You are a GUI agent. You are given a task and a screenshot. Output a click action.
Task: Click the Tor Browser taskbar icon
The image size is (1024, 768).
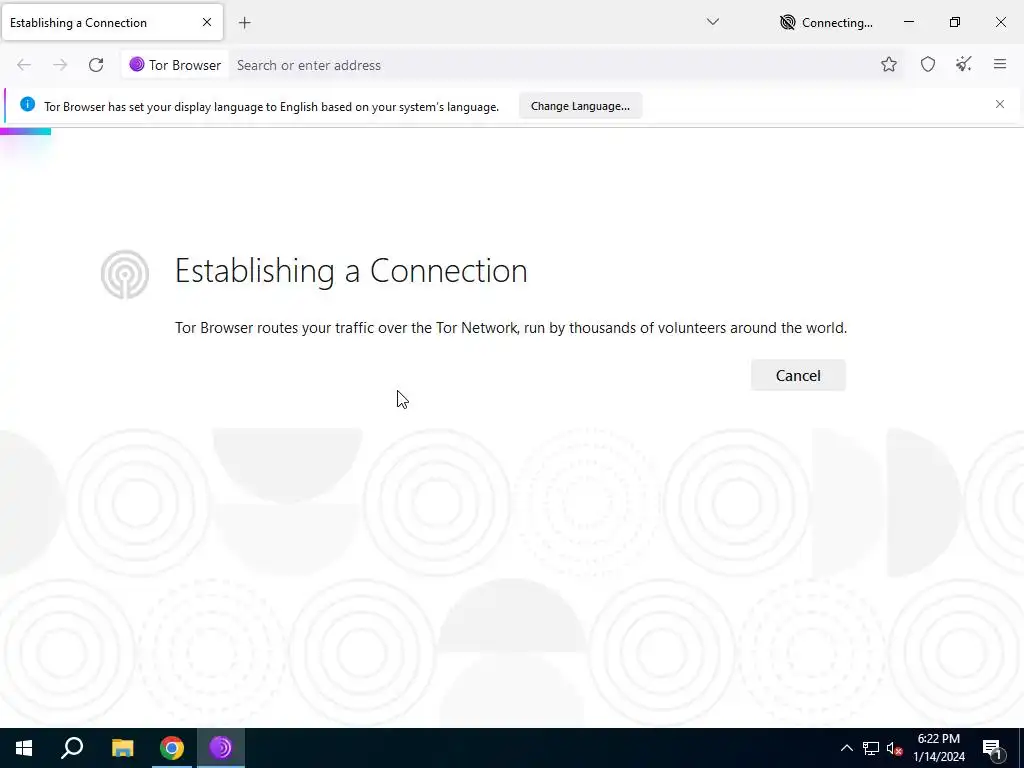(221, 748)
